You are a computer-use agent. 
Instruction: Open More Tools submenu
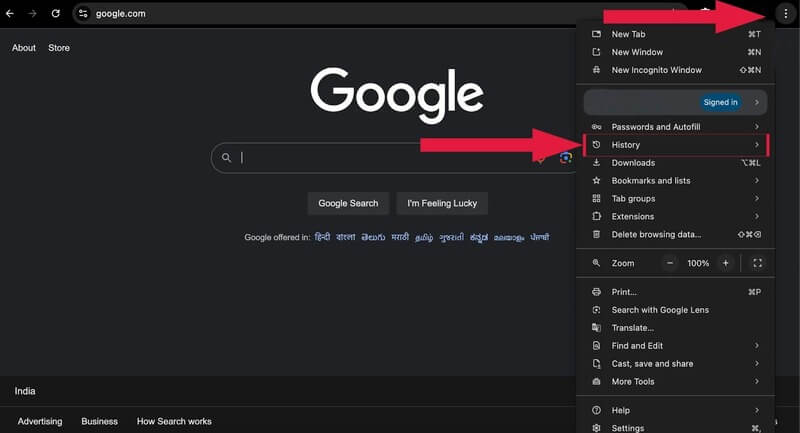point(676,381)
